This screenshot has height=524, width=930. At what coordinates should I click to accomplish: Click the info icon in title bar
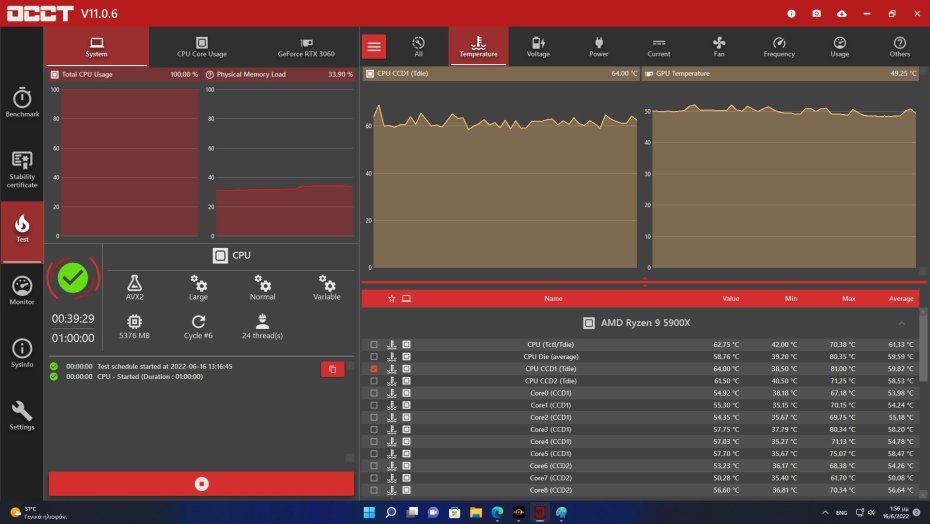coord(791,13)
